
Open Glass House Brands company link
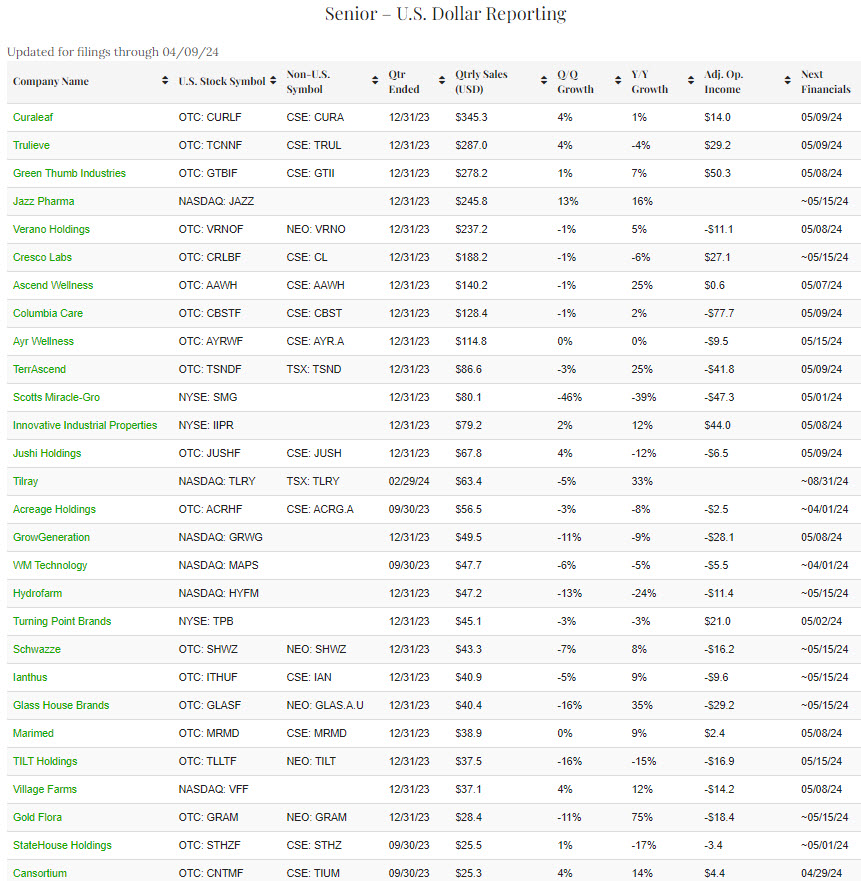coord(61,705)
